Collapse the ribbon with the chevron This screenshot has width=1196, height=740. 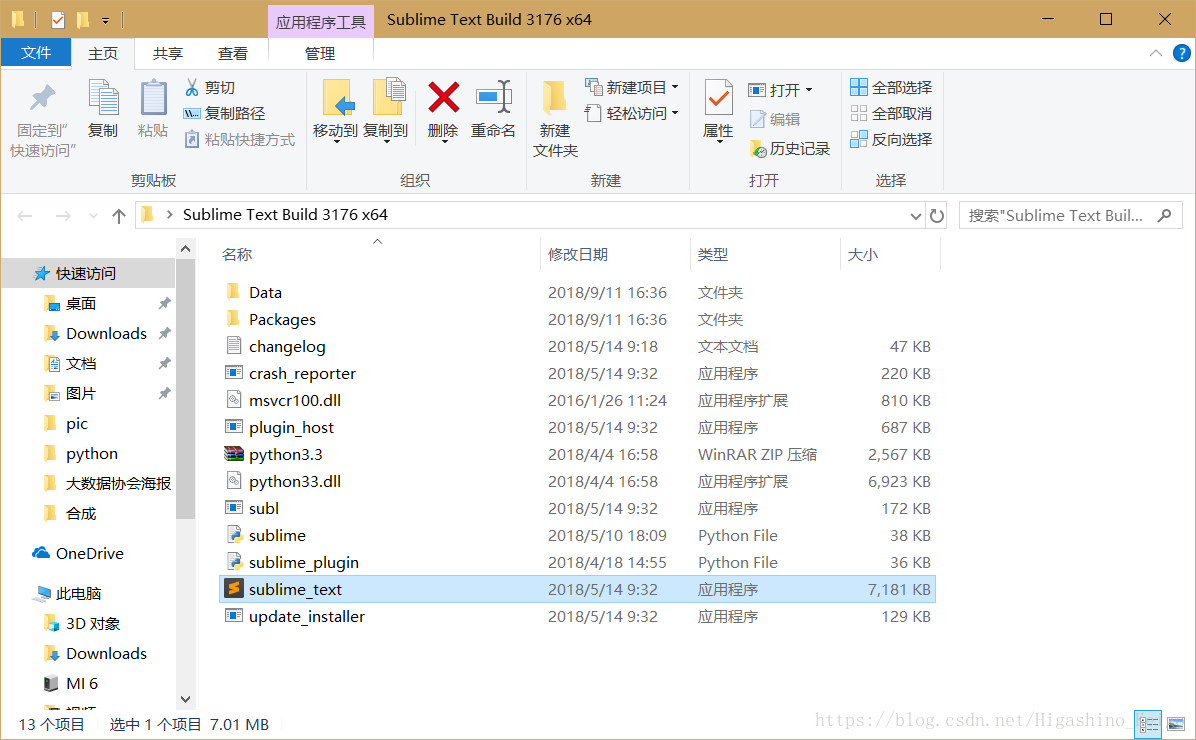click(1156, 53)
